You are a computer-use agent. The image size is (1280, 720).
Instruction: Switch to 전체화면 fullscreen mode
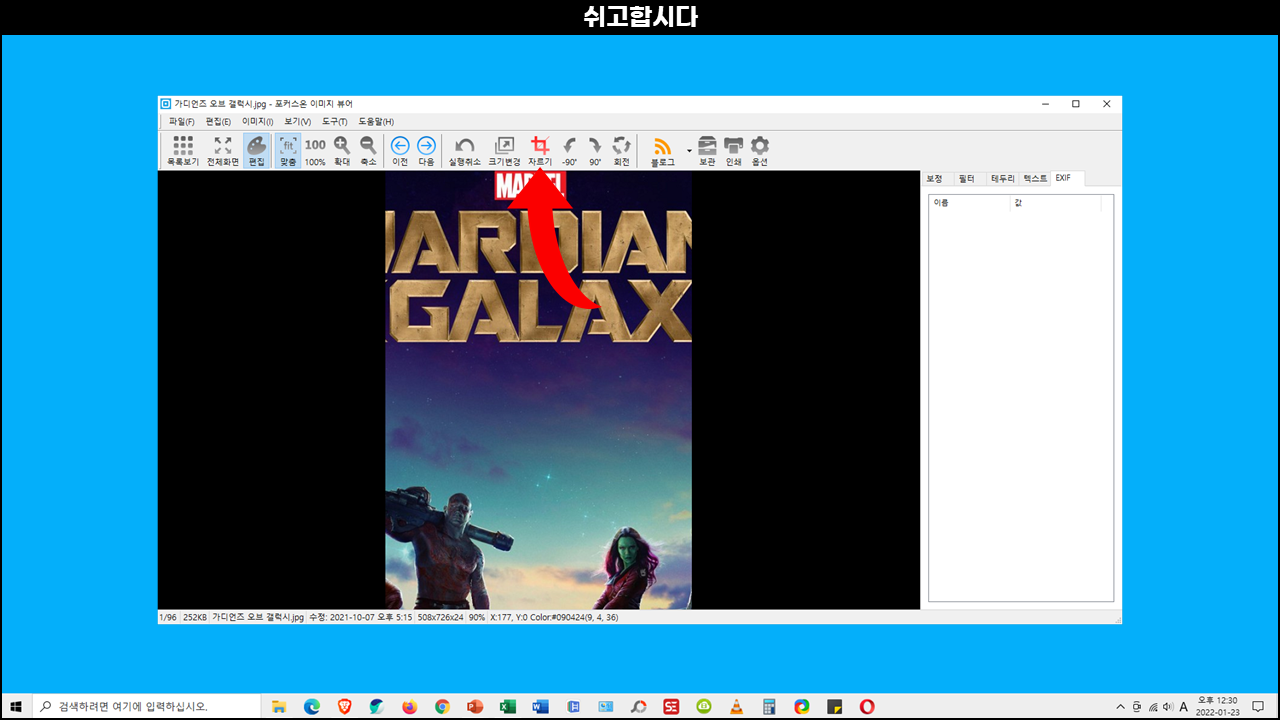tap(223, 150)
